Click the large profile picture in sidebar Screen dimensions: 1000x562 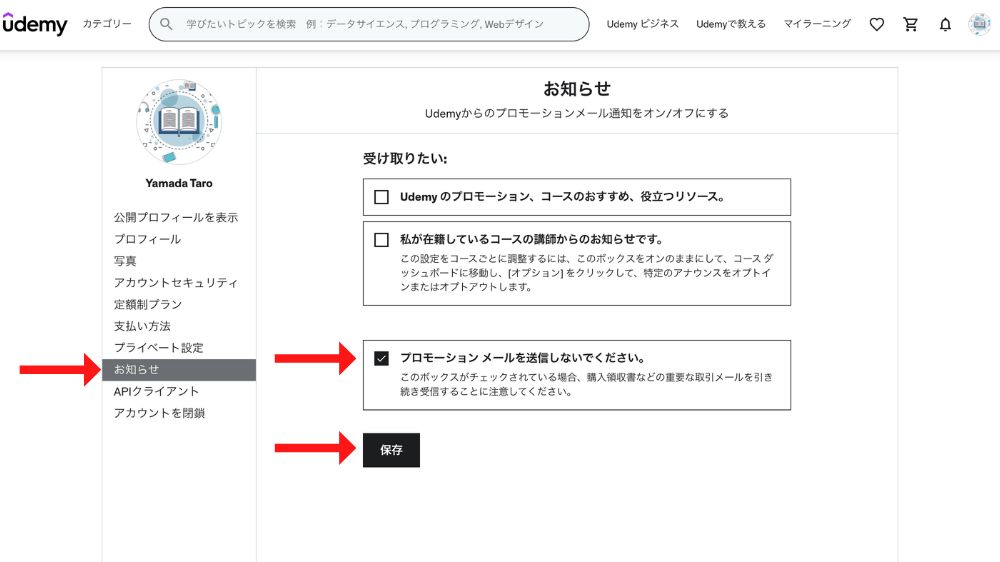179,121
